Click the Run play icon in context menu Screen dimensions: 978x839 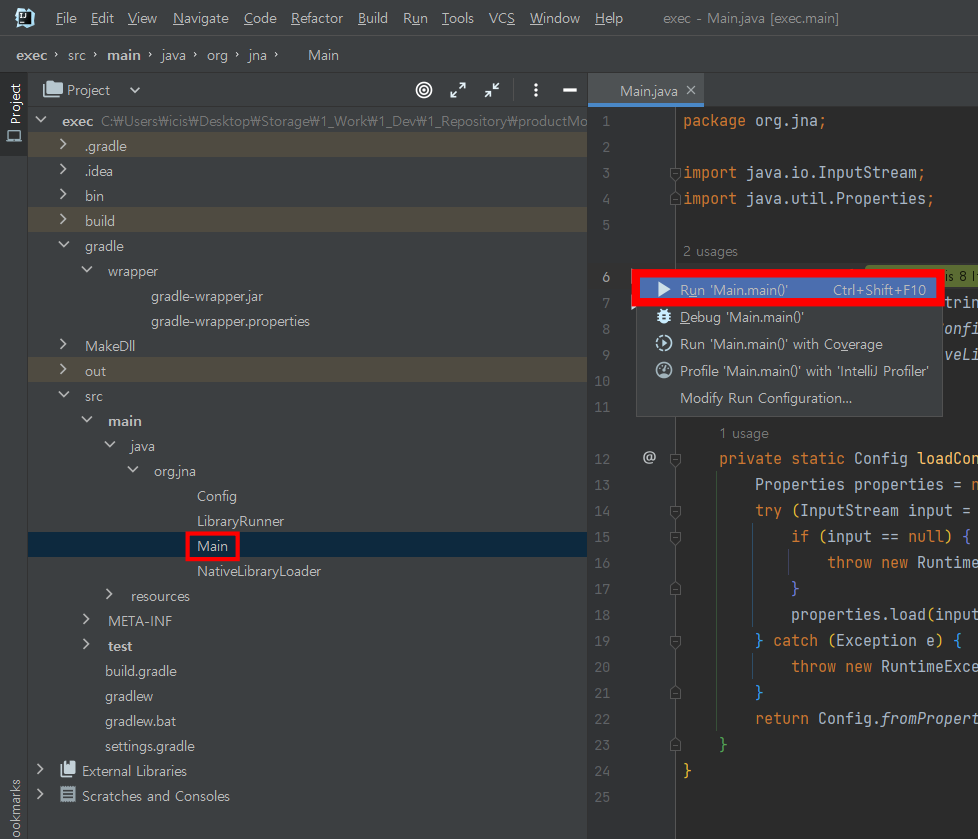tap(664, 289)
